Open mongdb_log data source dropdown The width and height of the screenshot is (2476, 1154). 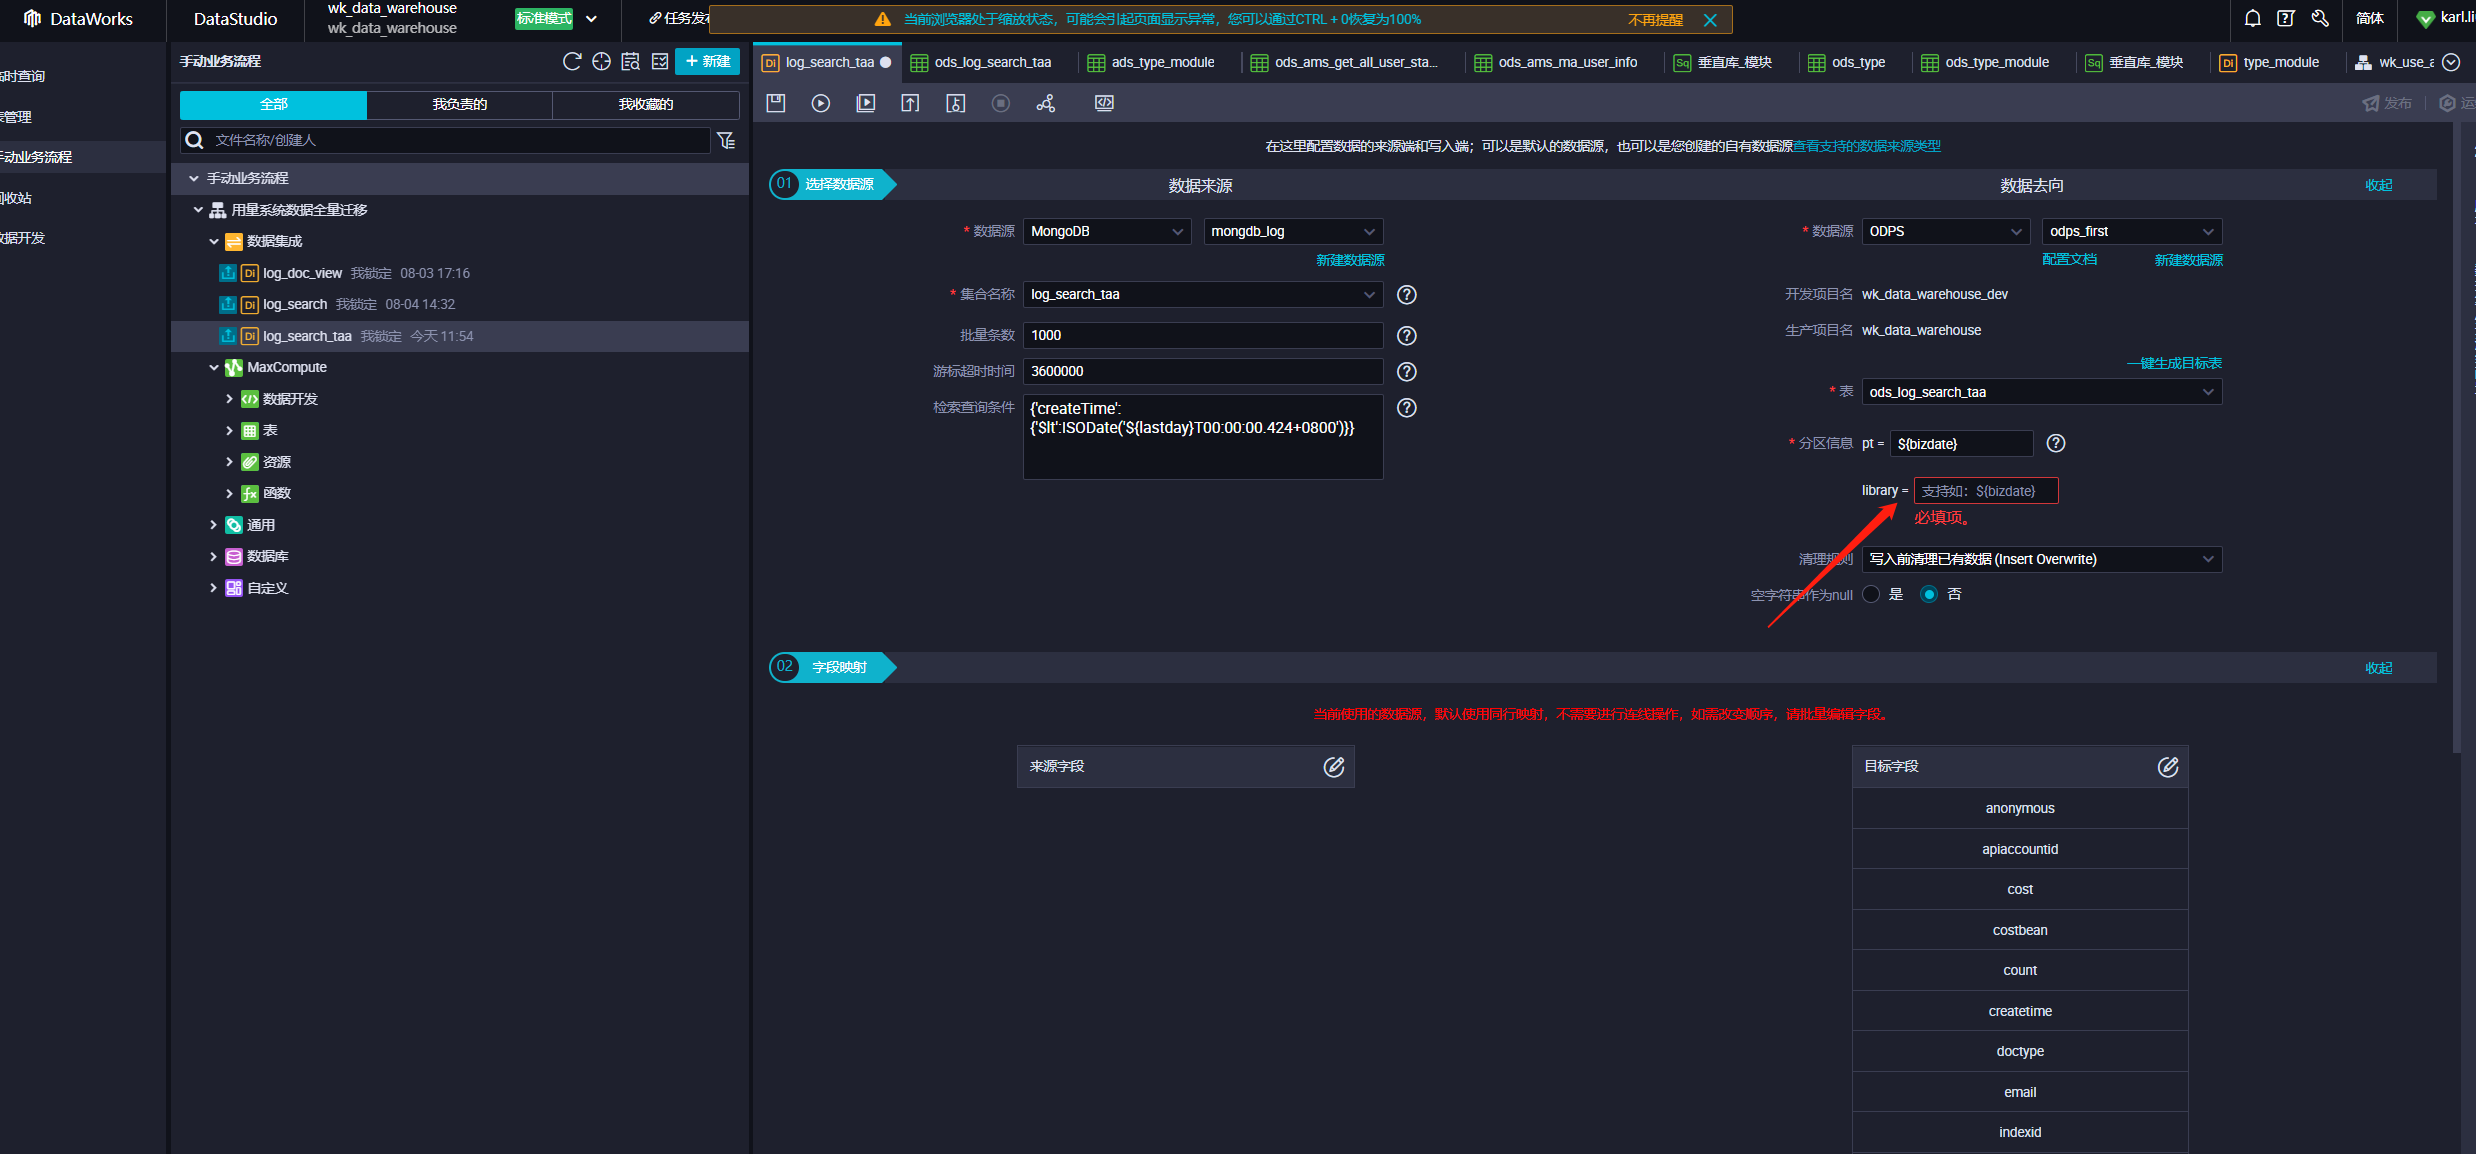tap(1293, 231)
